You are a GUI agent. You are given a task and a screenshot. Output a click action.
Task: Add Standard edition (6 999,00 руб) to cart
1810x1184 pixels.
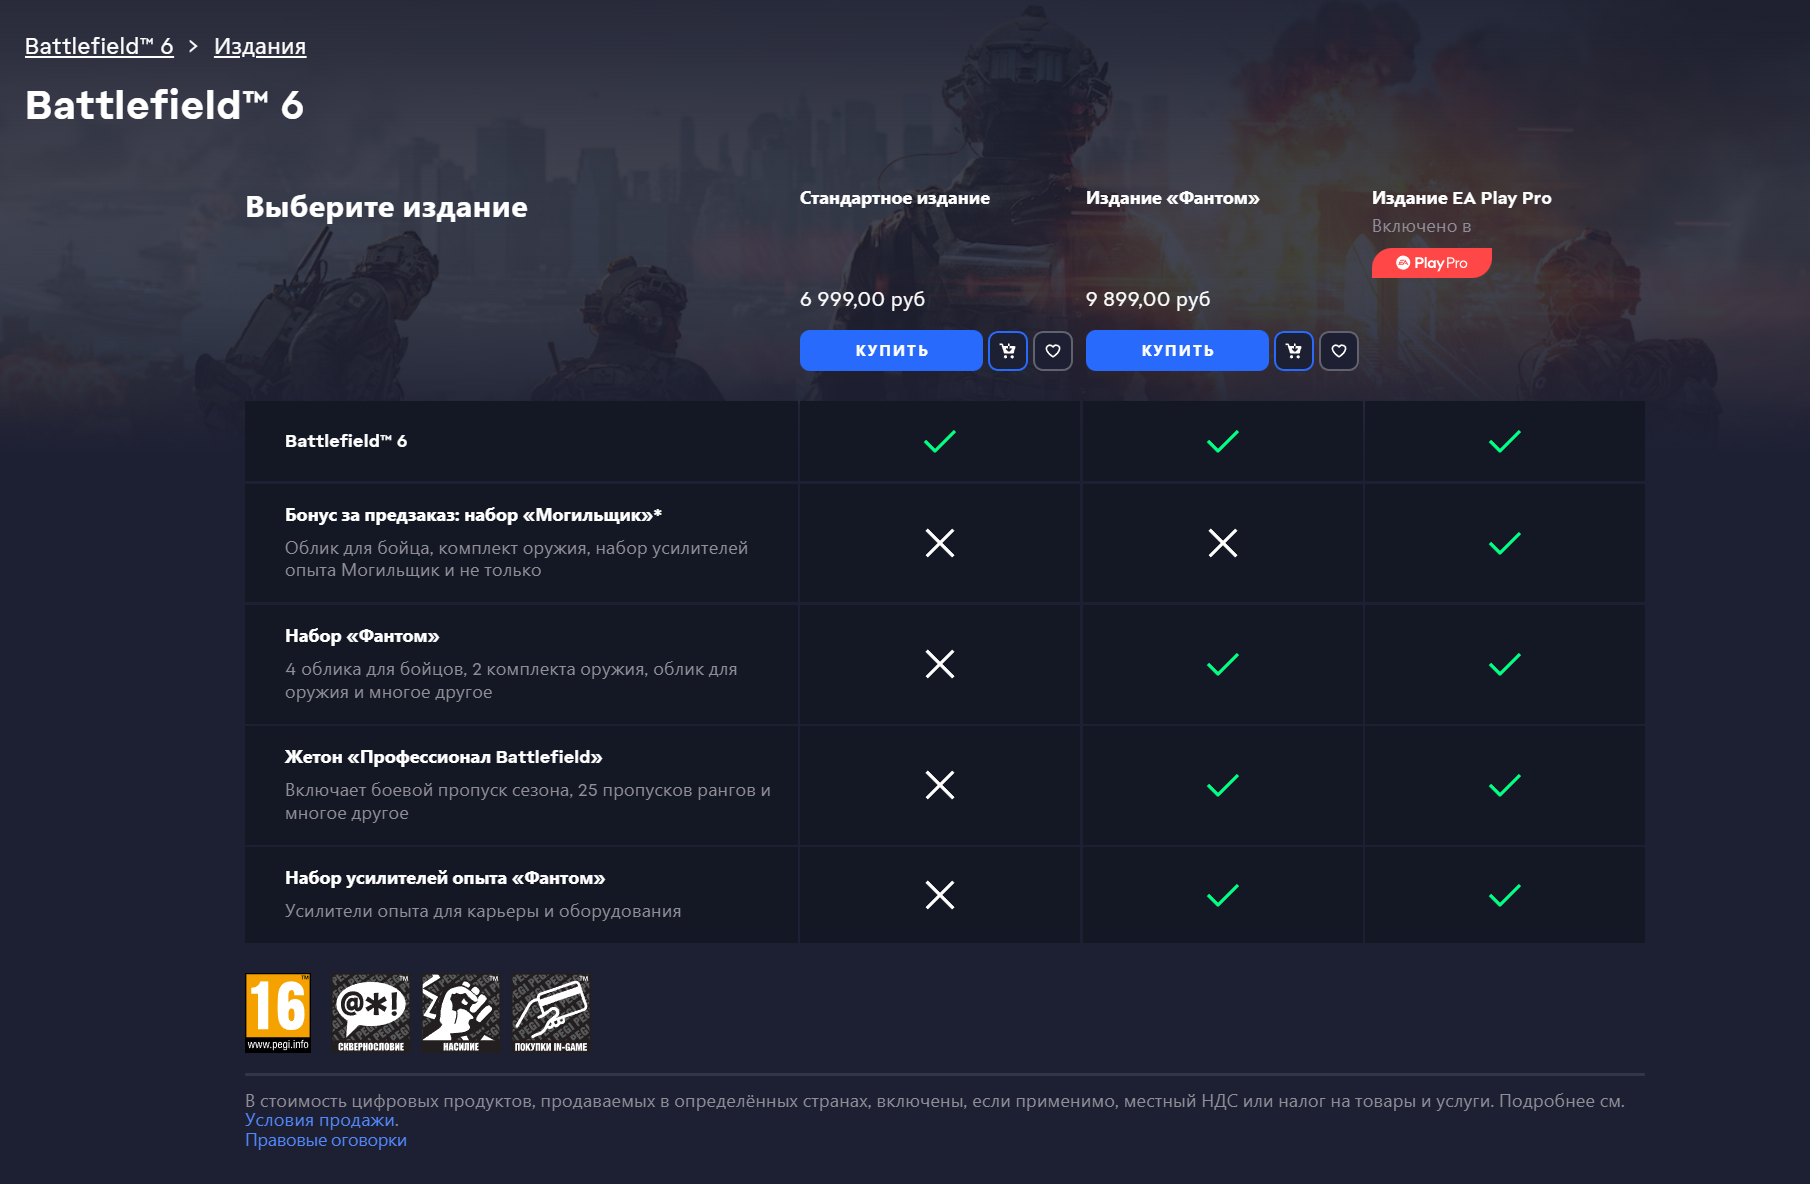tap(1008, 351)
